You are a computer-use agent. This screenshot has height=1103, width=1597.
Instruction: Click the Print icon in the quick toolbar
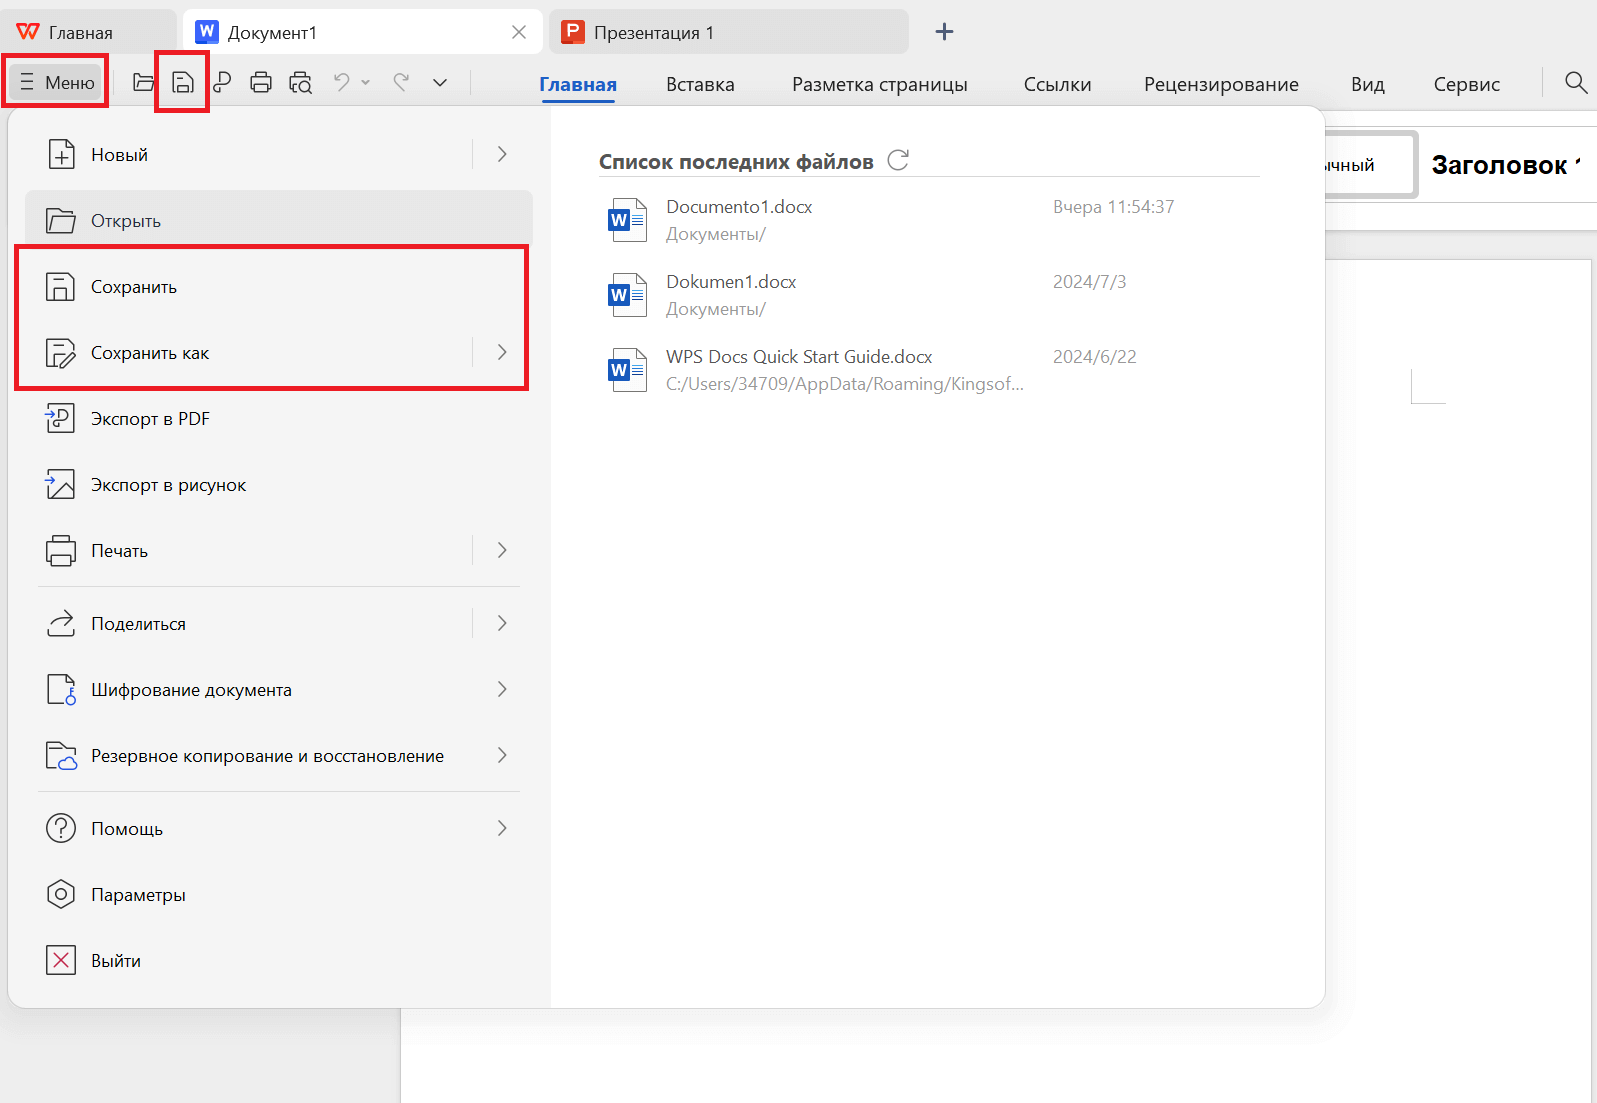(261, 83)
